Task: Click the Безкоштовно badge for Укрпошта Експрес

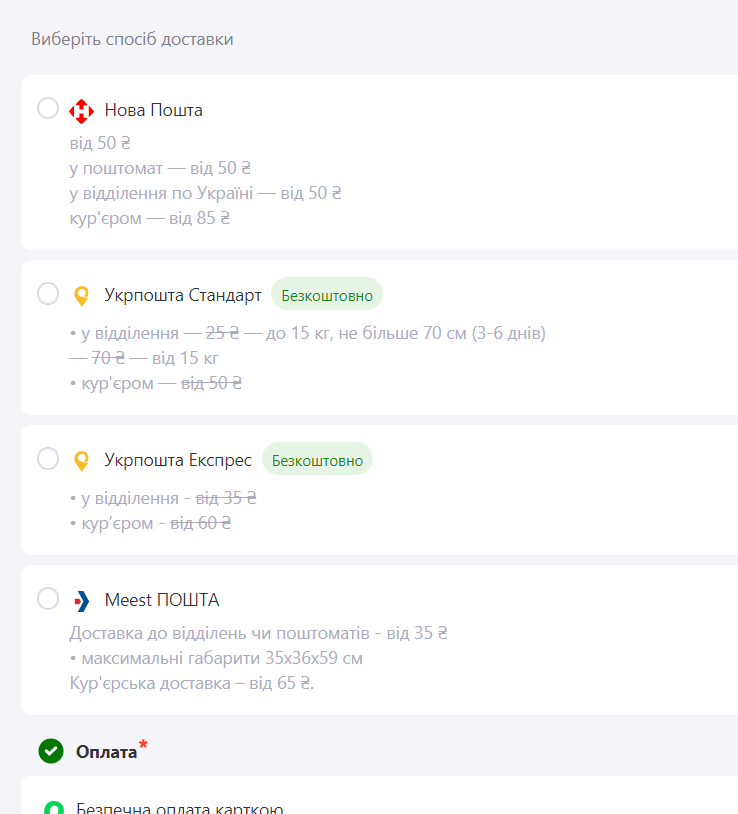Action: (x=317, y=460)
